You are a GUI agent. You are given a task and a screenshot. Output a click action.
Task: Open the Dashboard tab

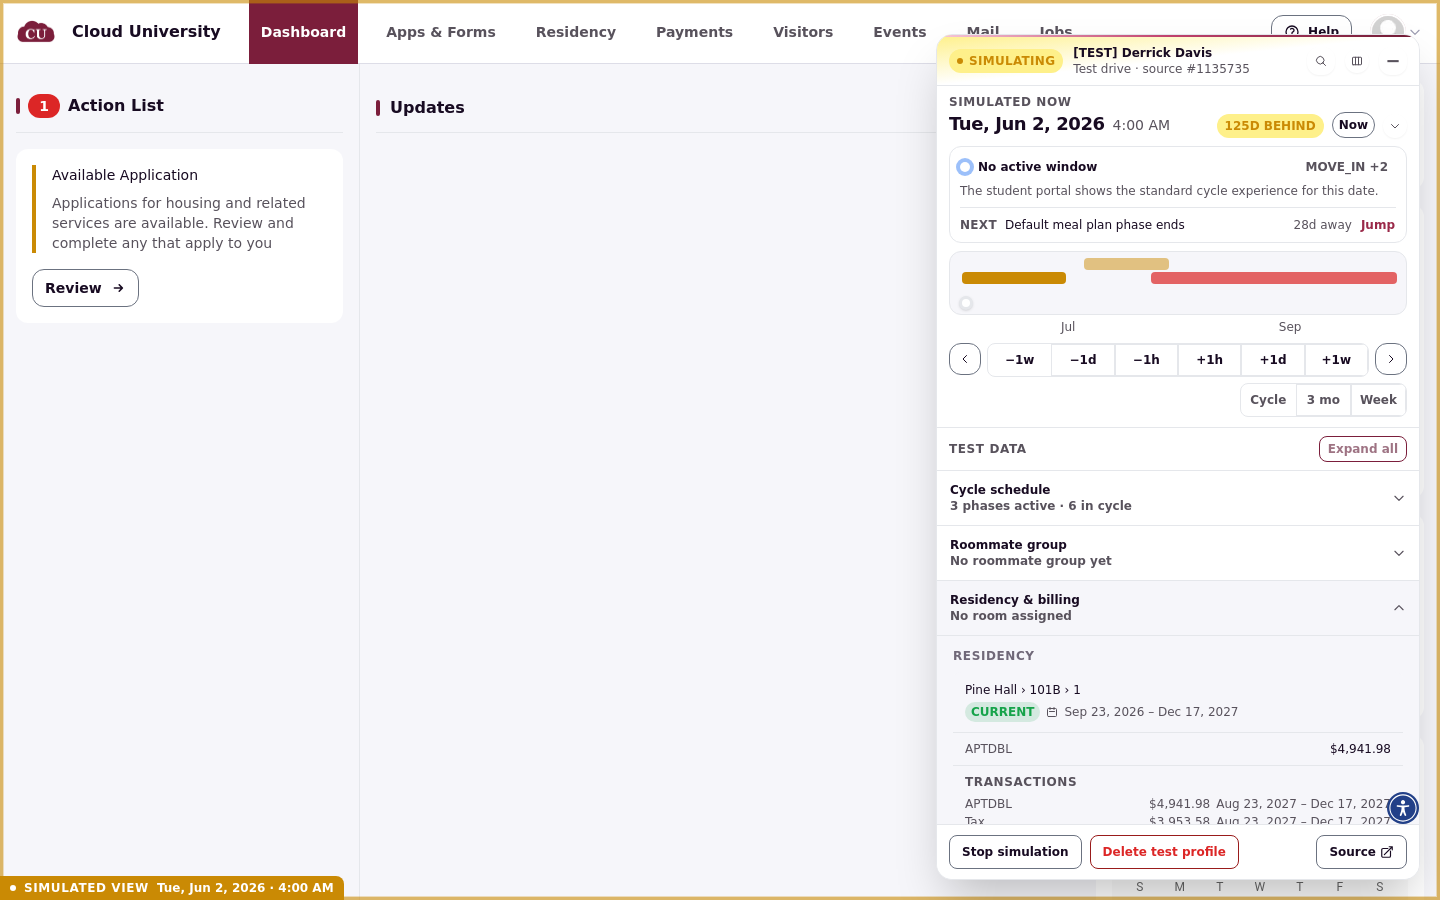[303, 32]
